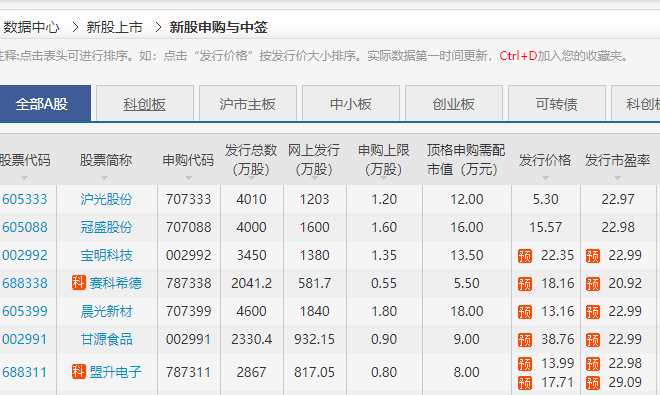This screenshot has width=660, height=395.
Task: Select online issue value 932.15
Action: click(x=314, y=339)
